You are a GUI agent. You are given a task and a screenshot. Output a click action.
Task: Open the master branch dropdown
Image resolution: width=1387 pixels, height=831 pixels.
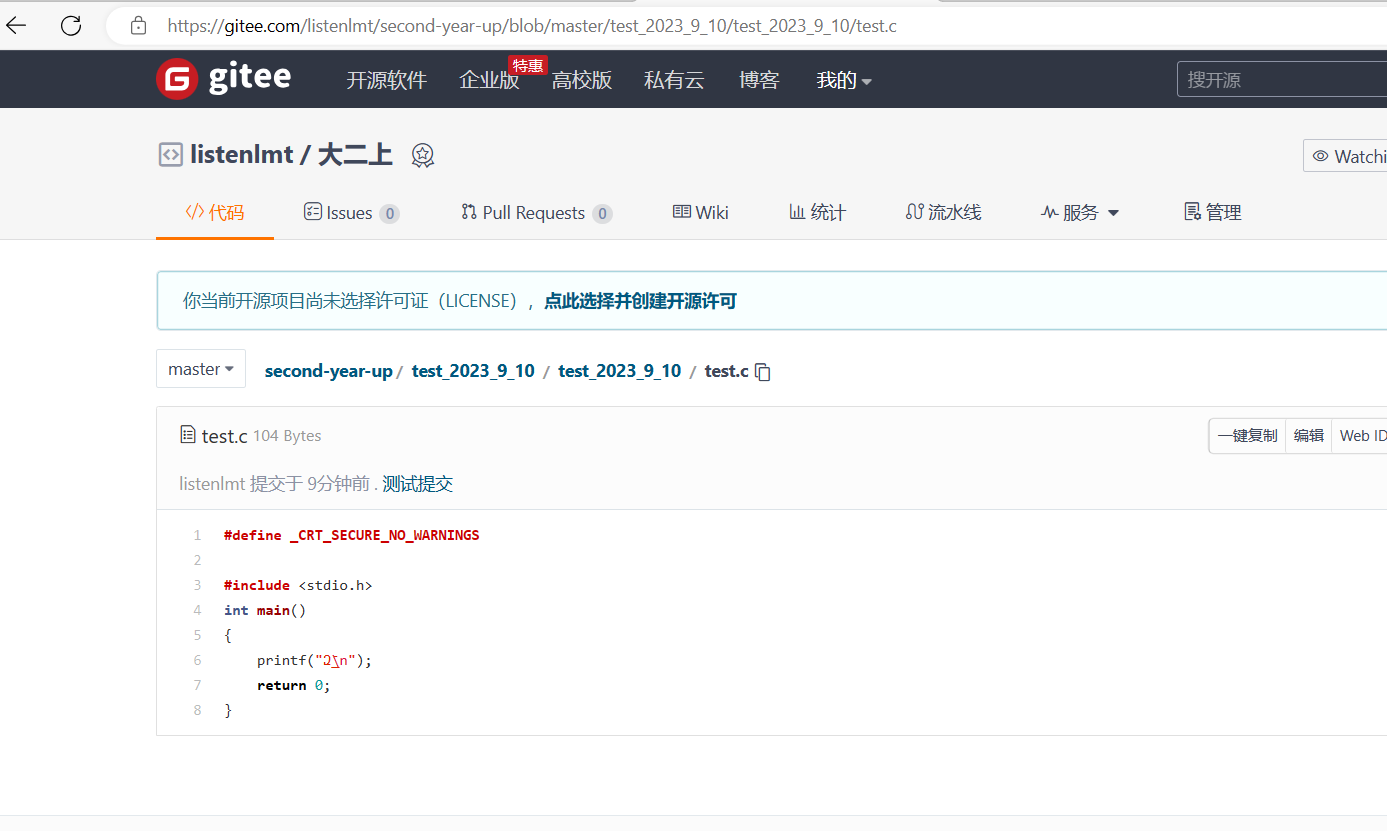pos(201,369)
